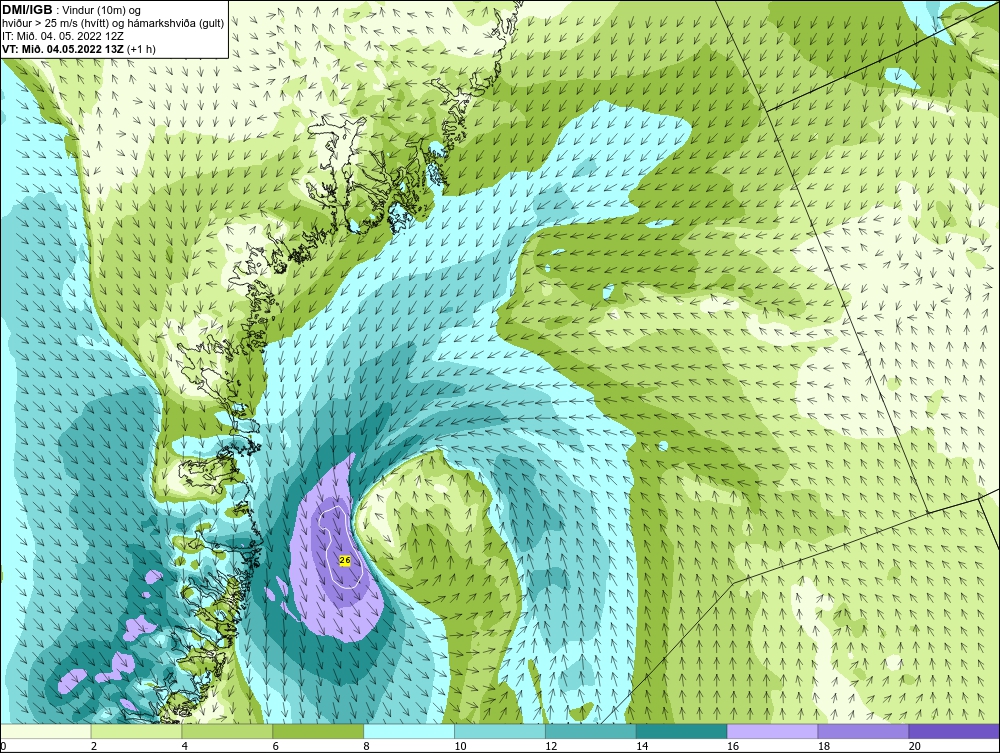Click the legend scale label 12
1000x753 pixels.
[551, 746]
